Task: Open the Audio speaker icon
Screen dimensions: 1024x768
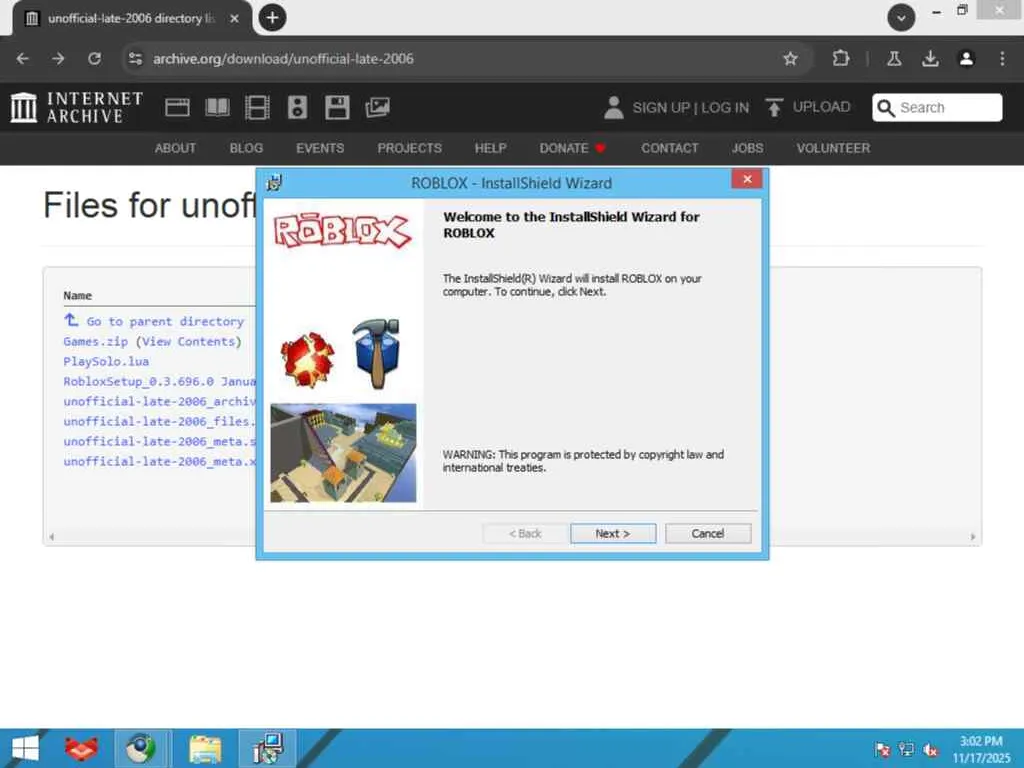Action: 297,107
